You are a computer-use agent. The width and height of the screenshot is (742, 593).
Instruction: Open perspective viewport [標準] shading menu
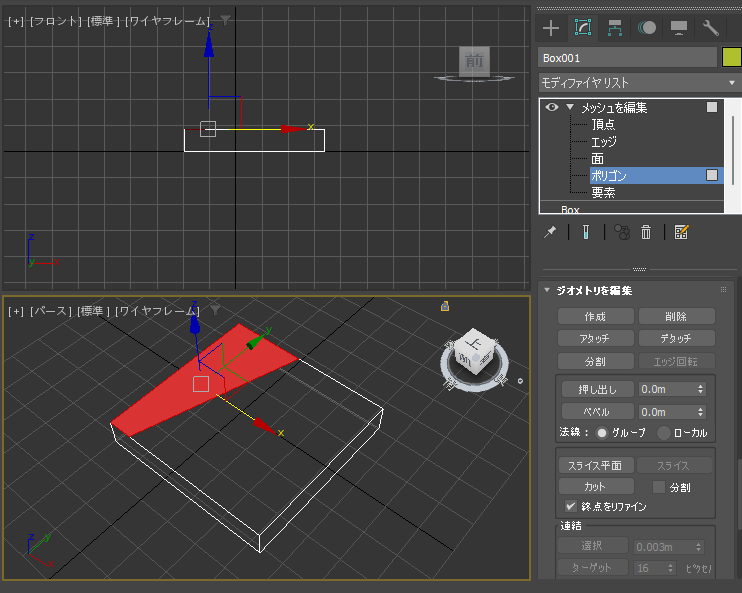click(94, 311)
